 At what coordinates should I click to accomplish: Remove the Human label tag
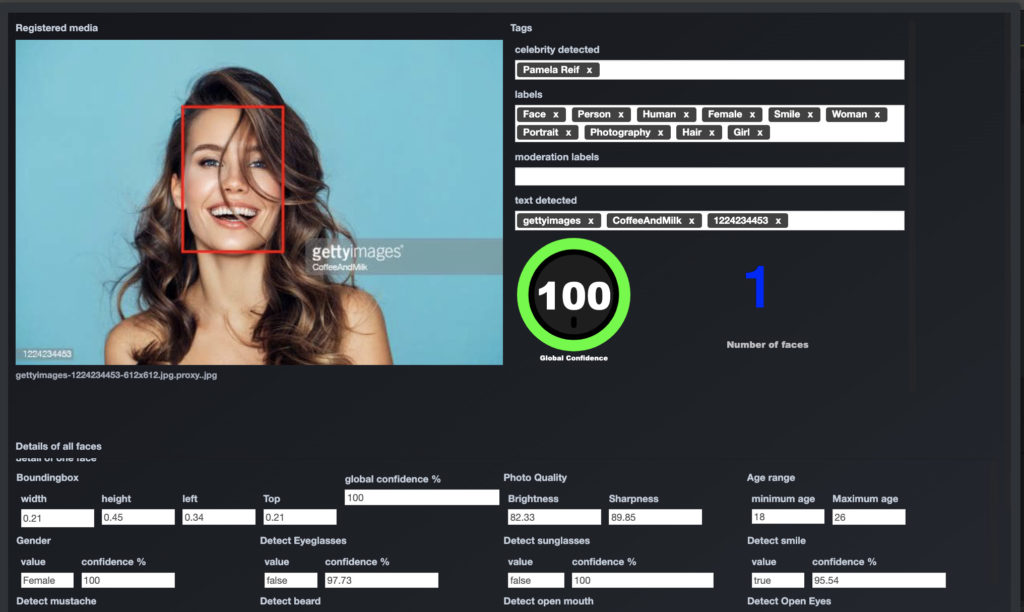click(686, 114)
